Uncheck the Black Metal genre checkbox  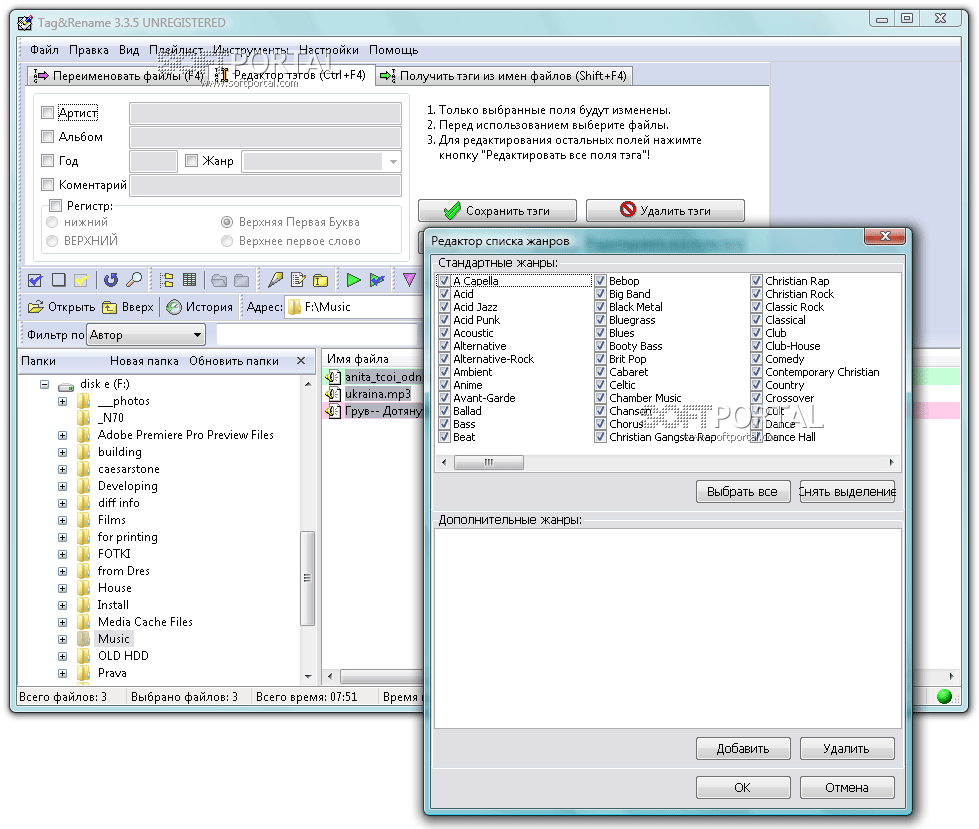(x=601, y=307)
